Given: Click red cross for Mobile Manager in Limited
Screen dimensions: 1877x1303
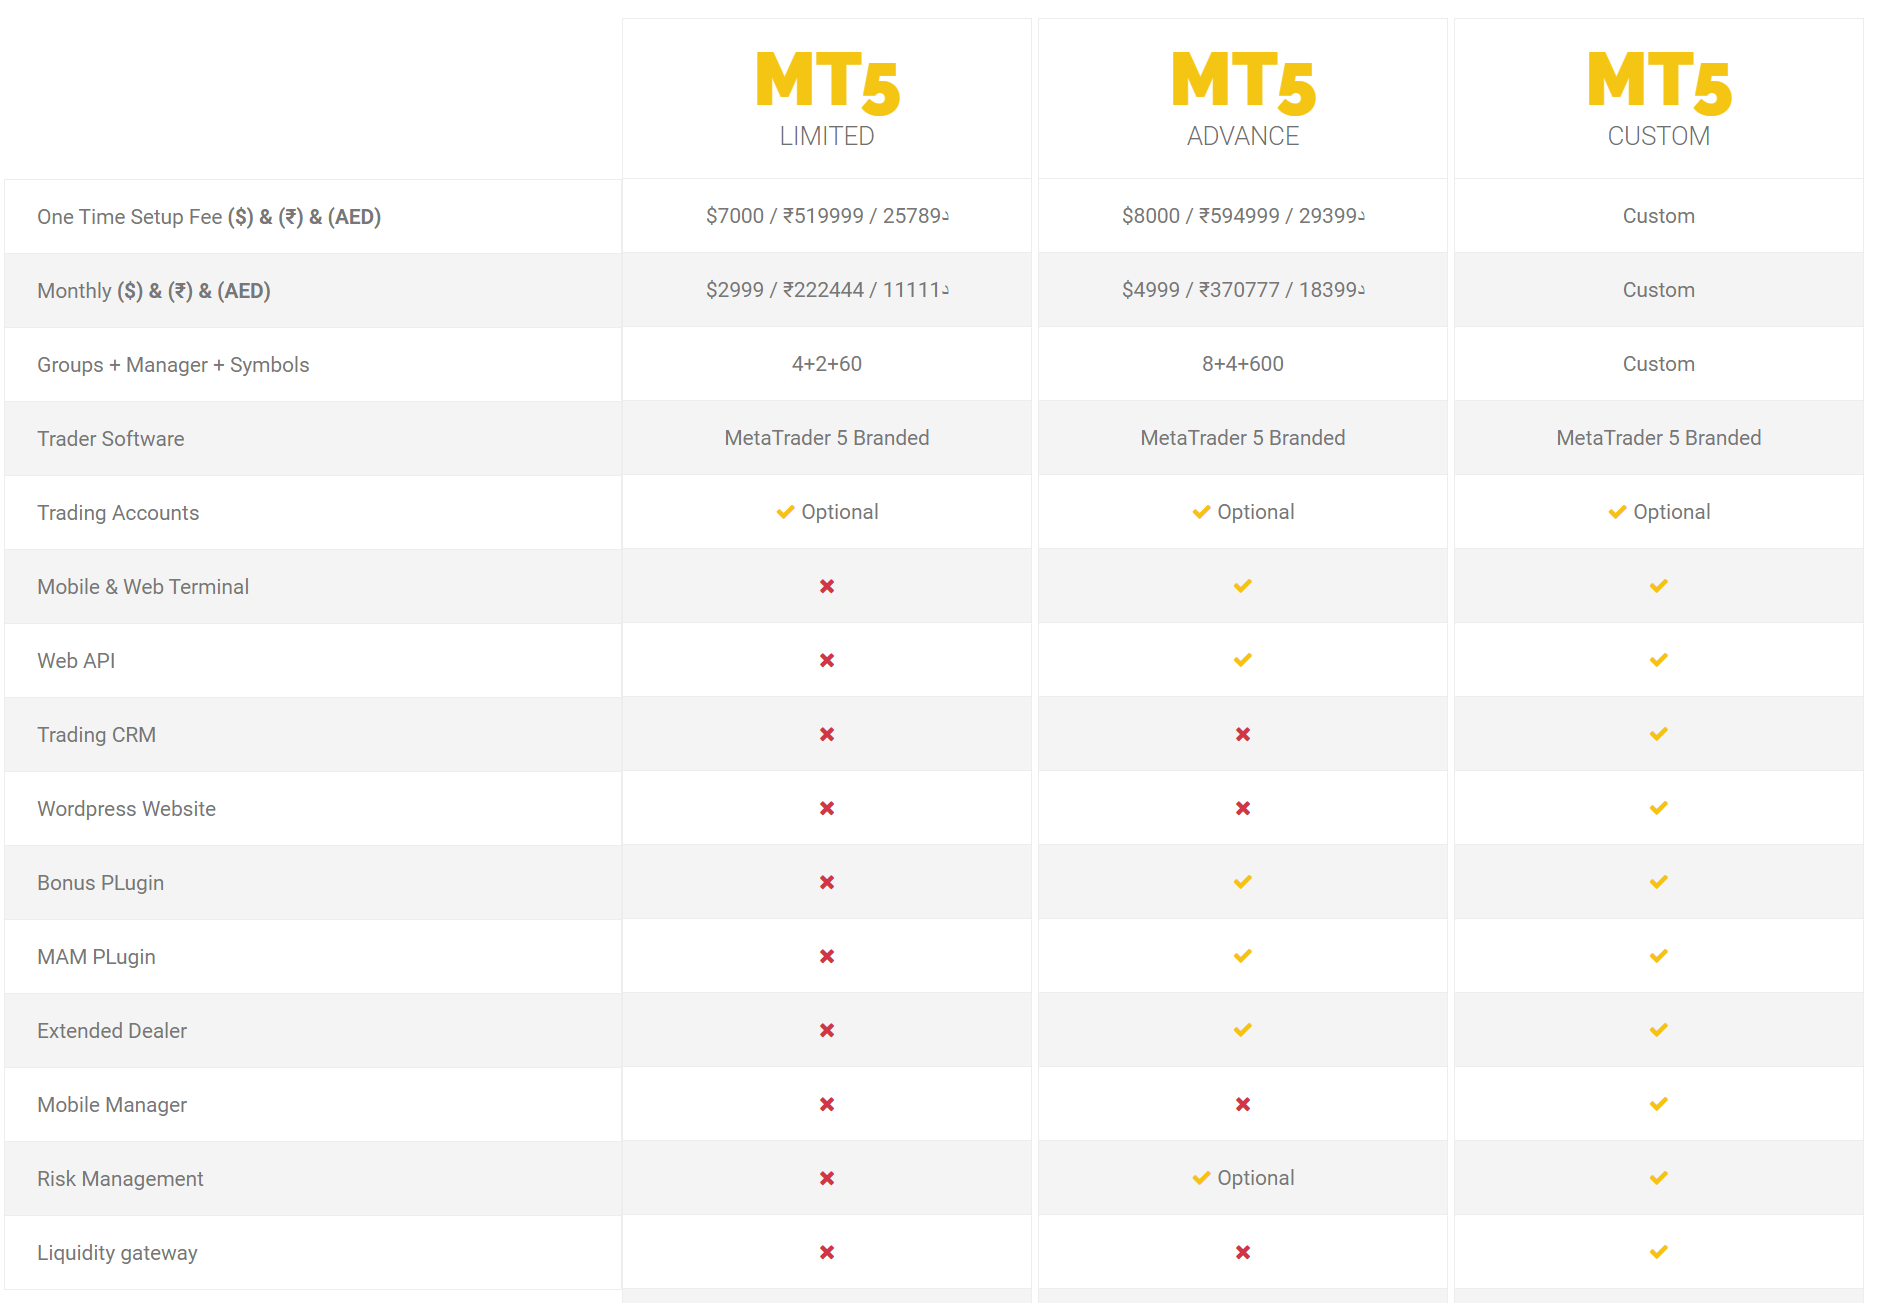Looking at the screenshot, I should [x=827, y=1104].
